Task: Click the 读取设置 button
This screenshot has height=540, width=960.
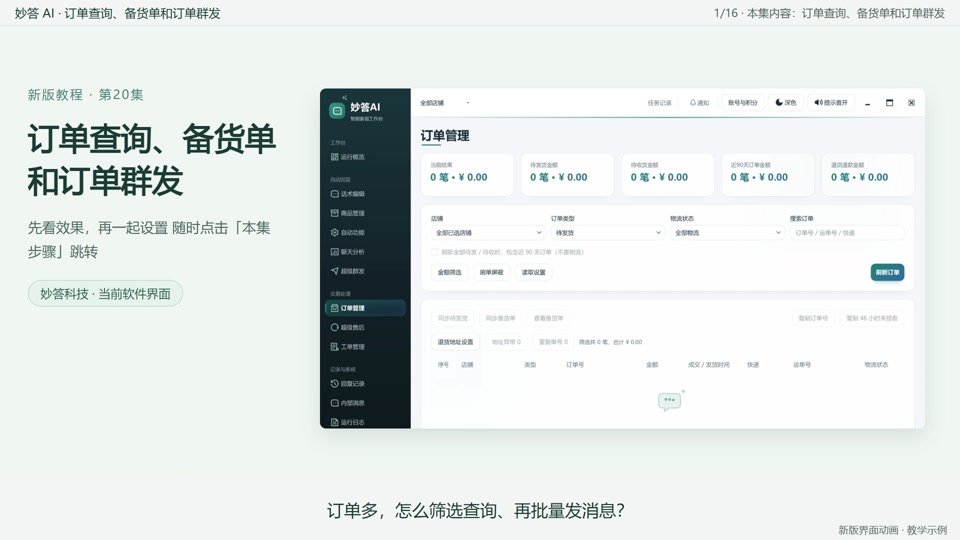Action: point(533,272)
